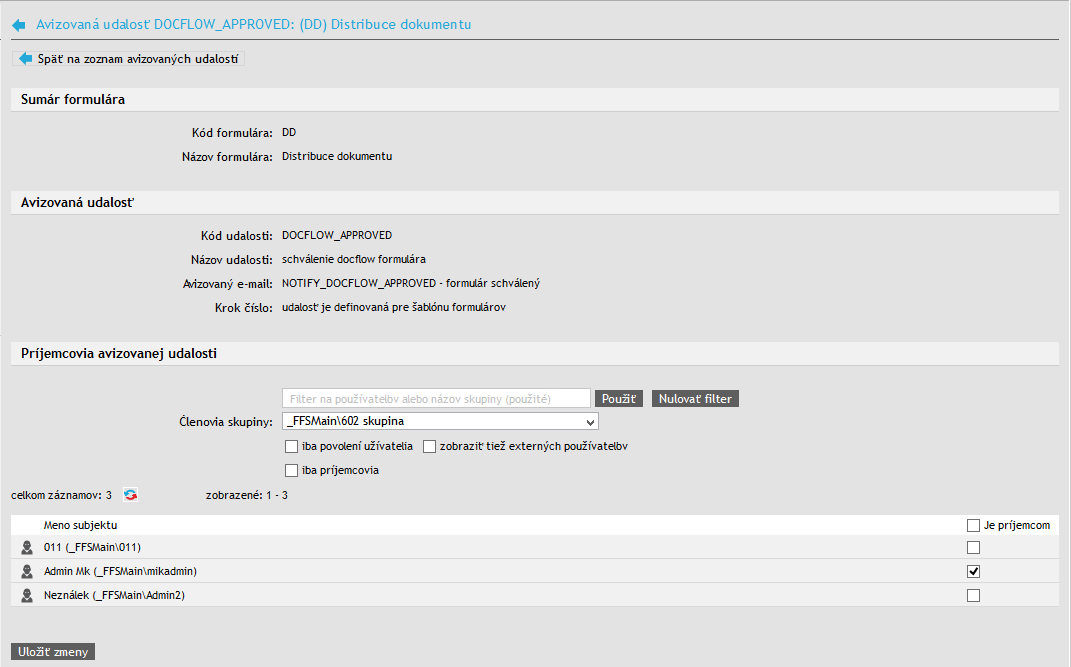Image resolution: width=1071 pixels, height=667 pixels.
Task: Uncheck recipient box for Admin Mk
Action: pos(974,572)
